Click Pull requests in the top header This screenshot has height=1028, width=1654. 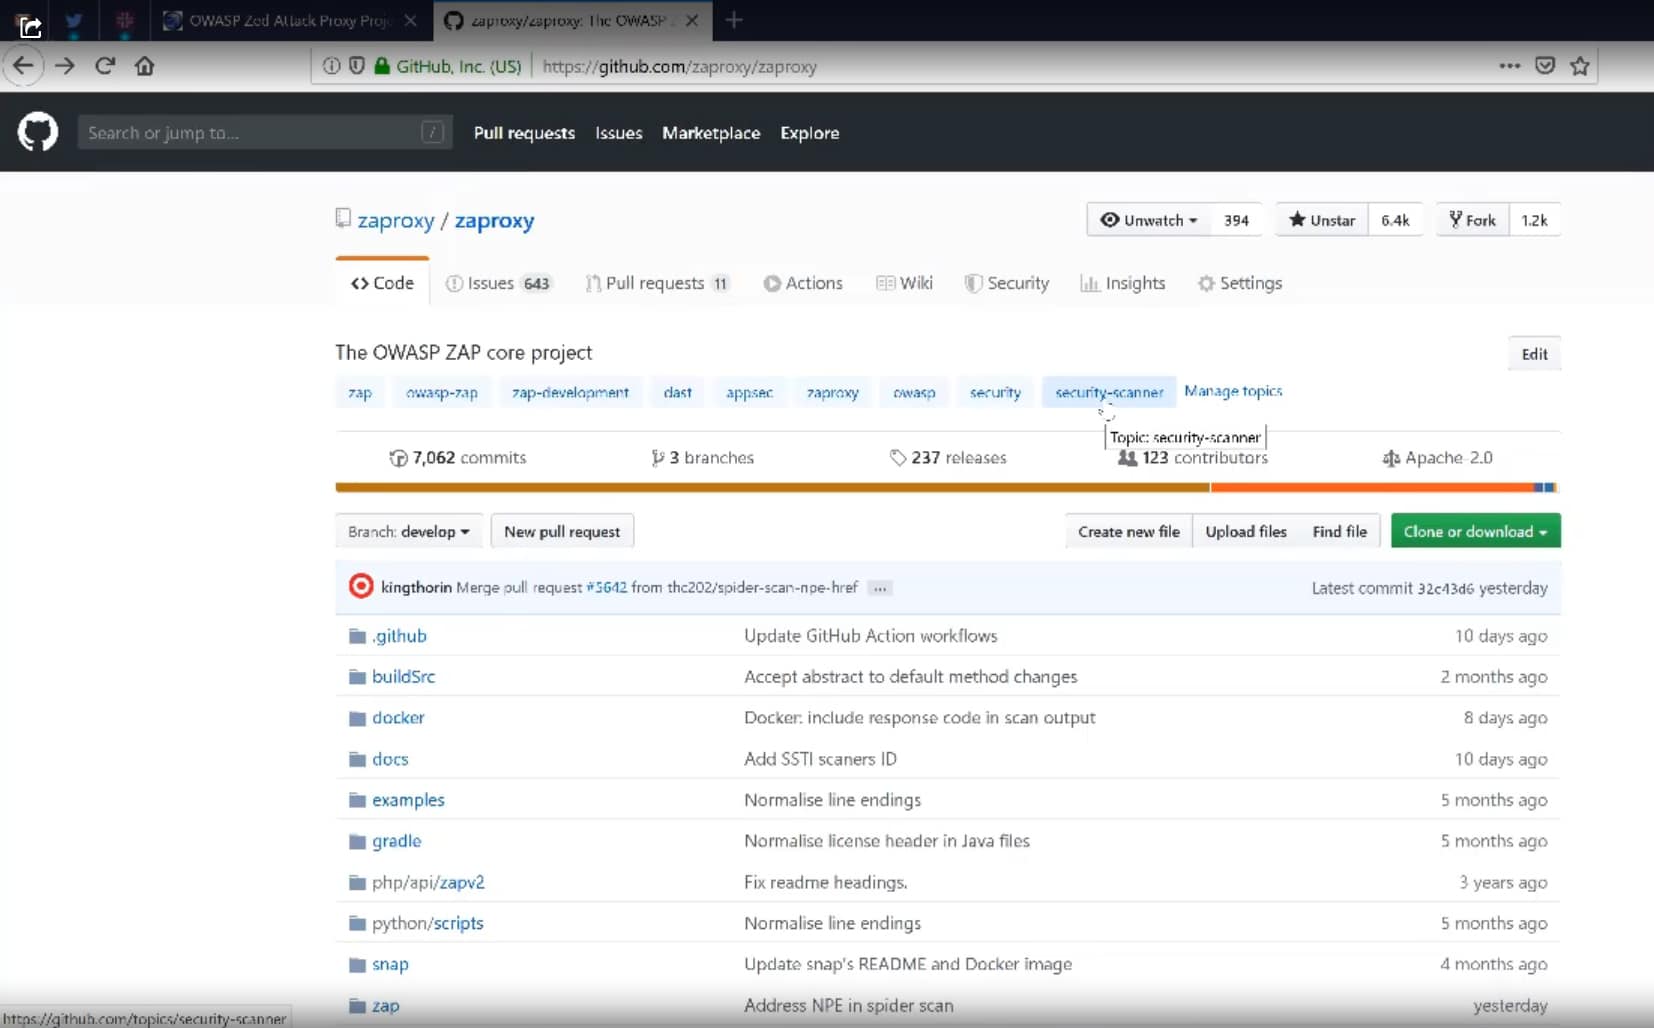coord(524,133)
